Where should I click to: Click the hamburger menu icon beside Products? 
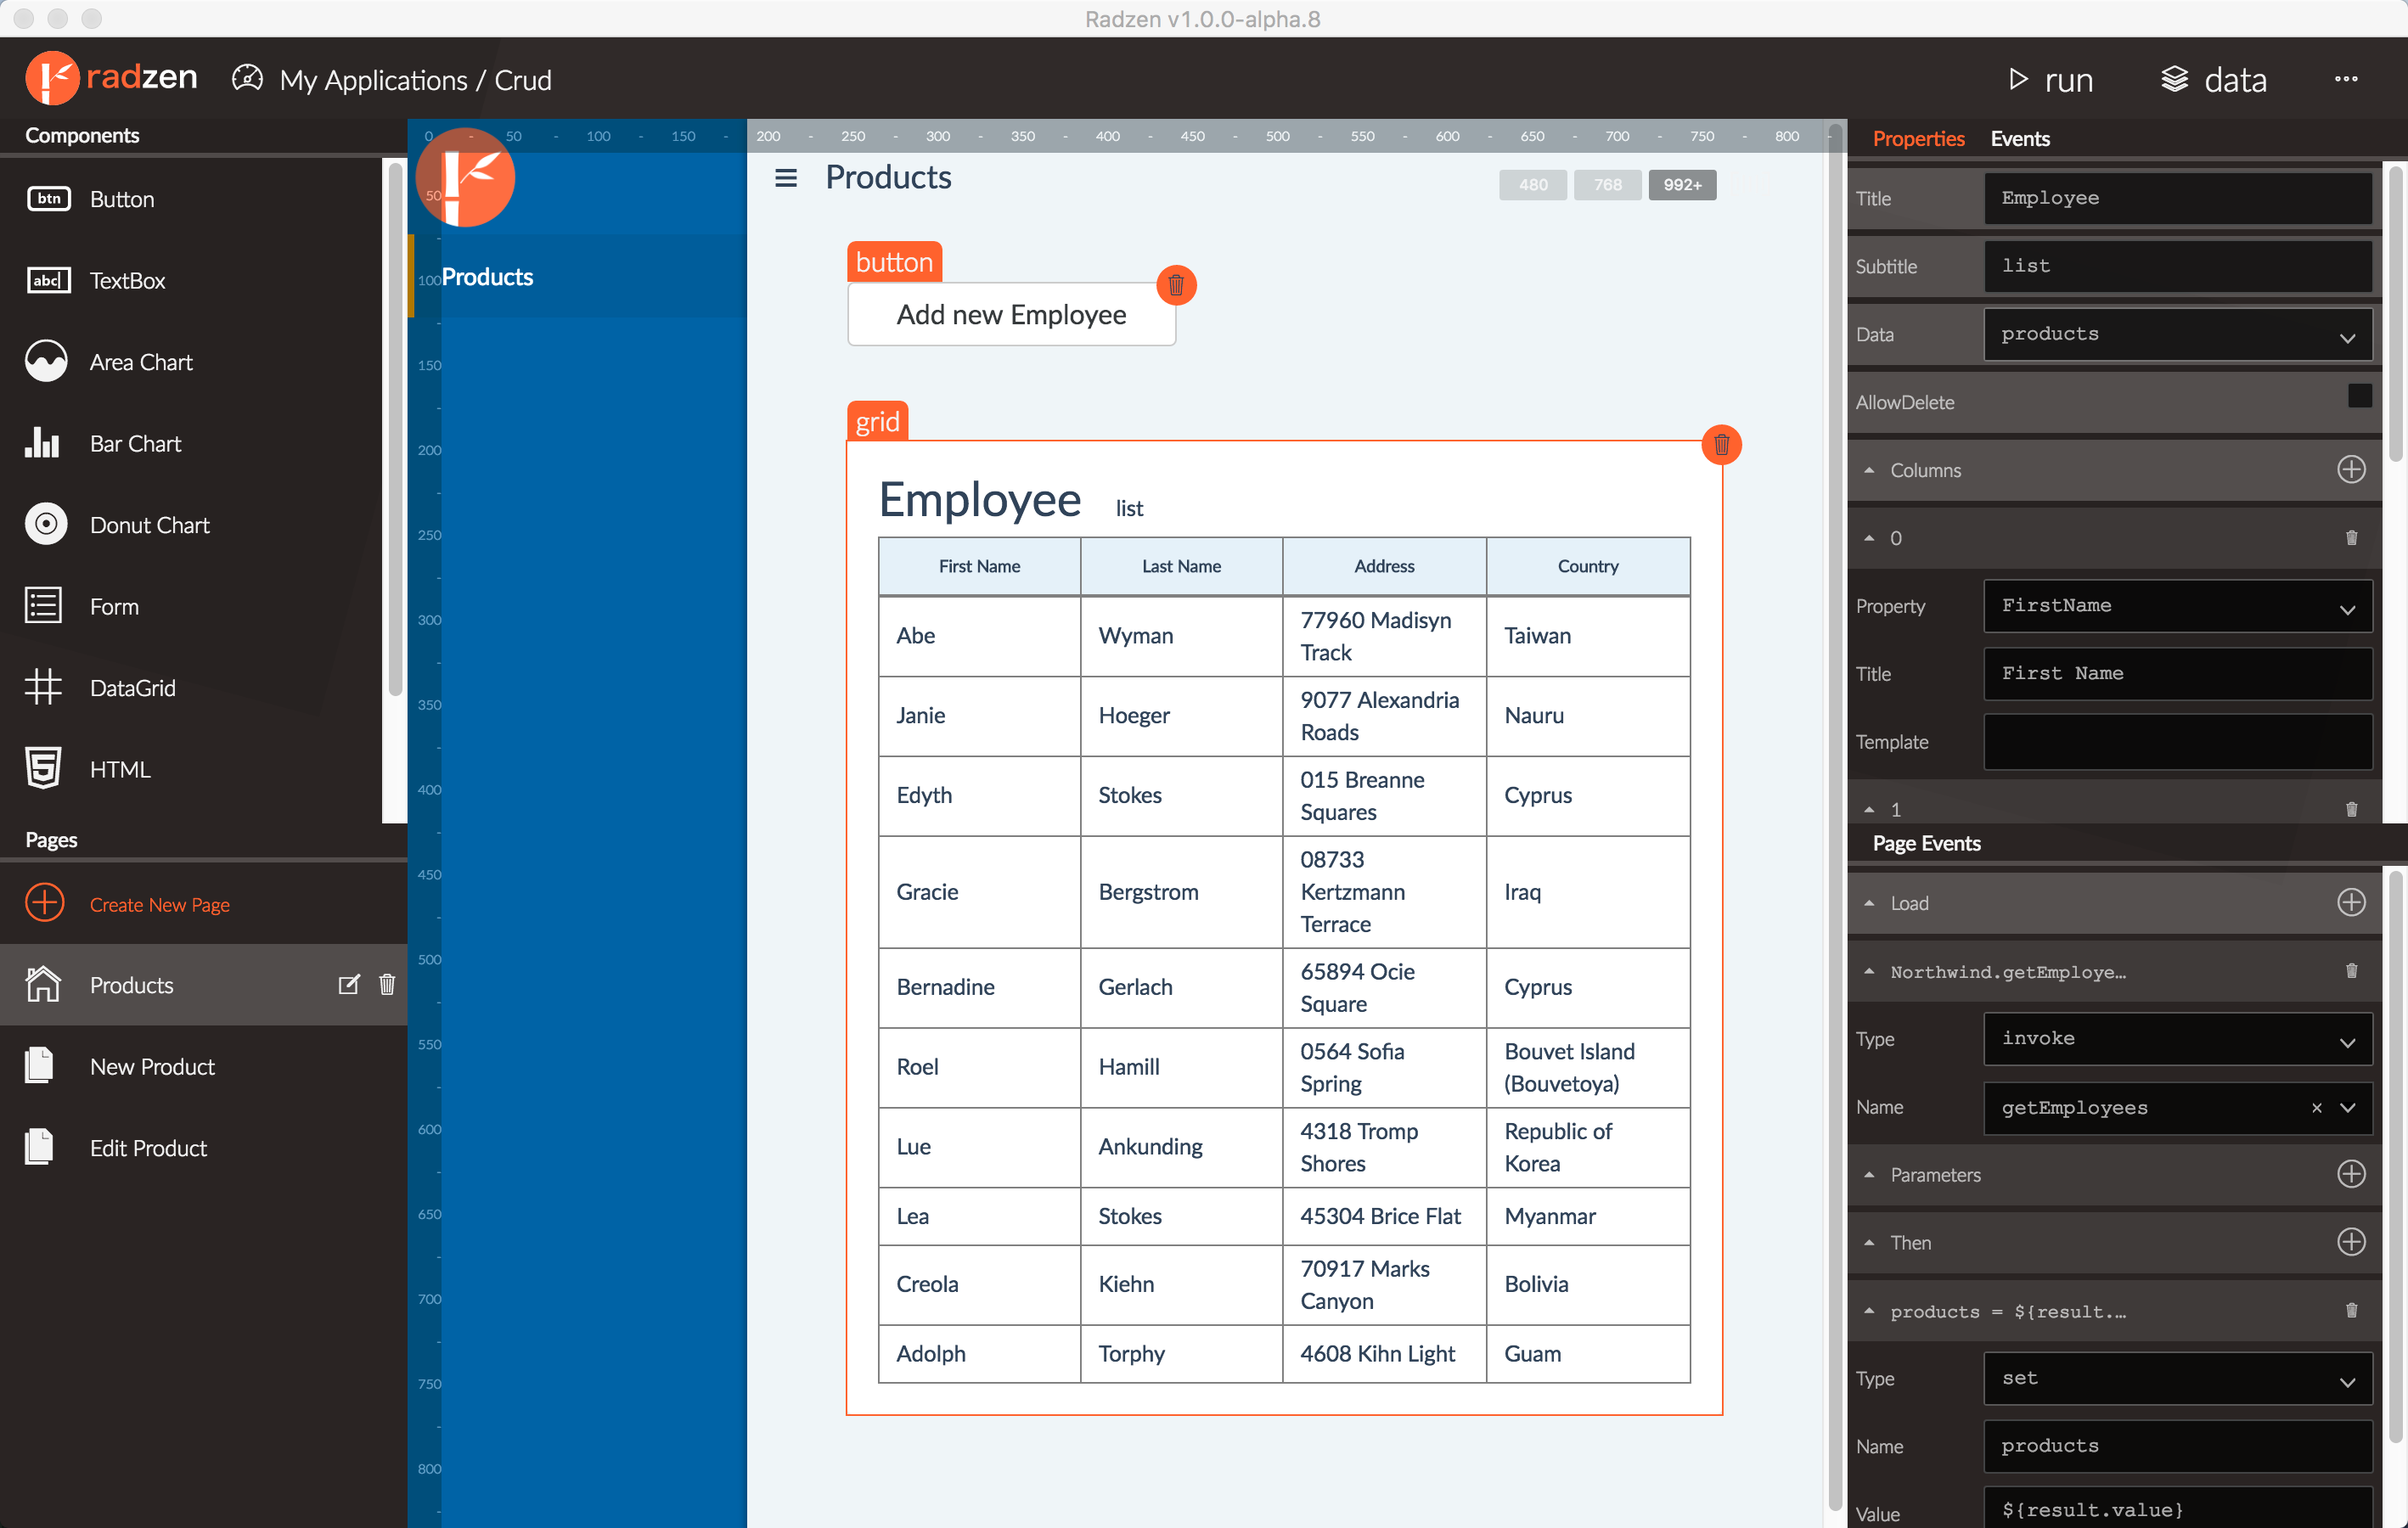point(786,178)
